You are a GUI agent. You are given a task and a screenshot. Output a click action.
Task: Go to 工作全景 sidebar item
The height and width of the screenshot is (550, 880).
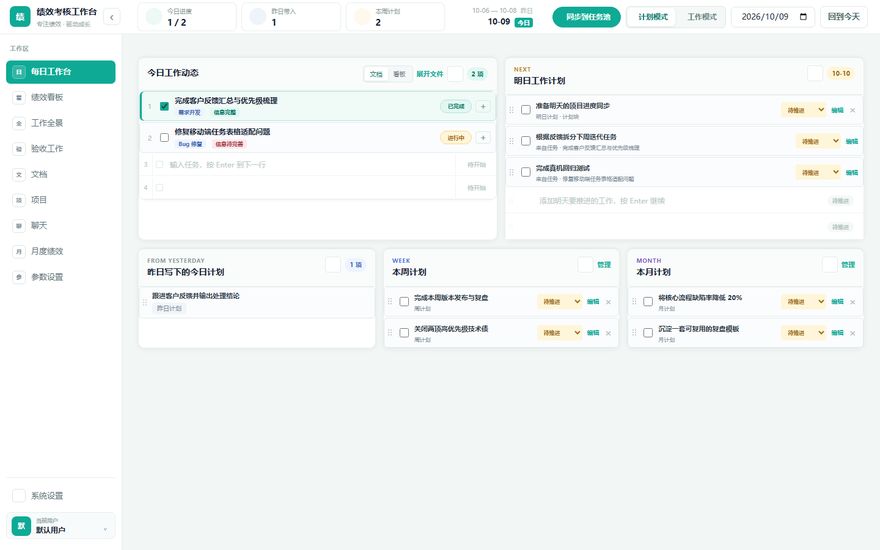pos(61,123)
